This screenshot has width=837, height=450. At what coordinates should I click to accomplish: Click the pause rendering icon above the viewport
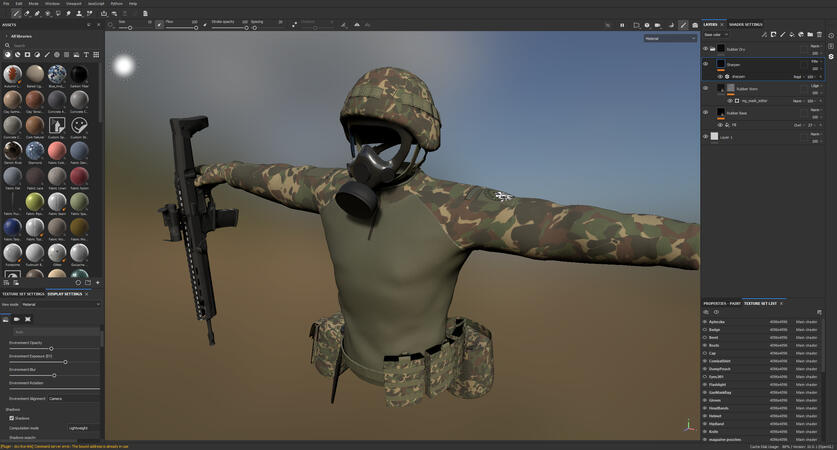622,25
